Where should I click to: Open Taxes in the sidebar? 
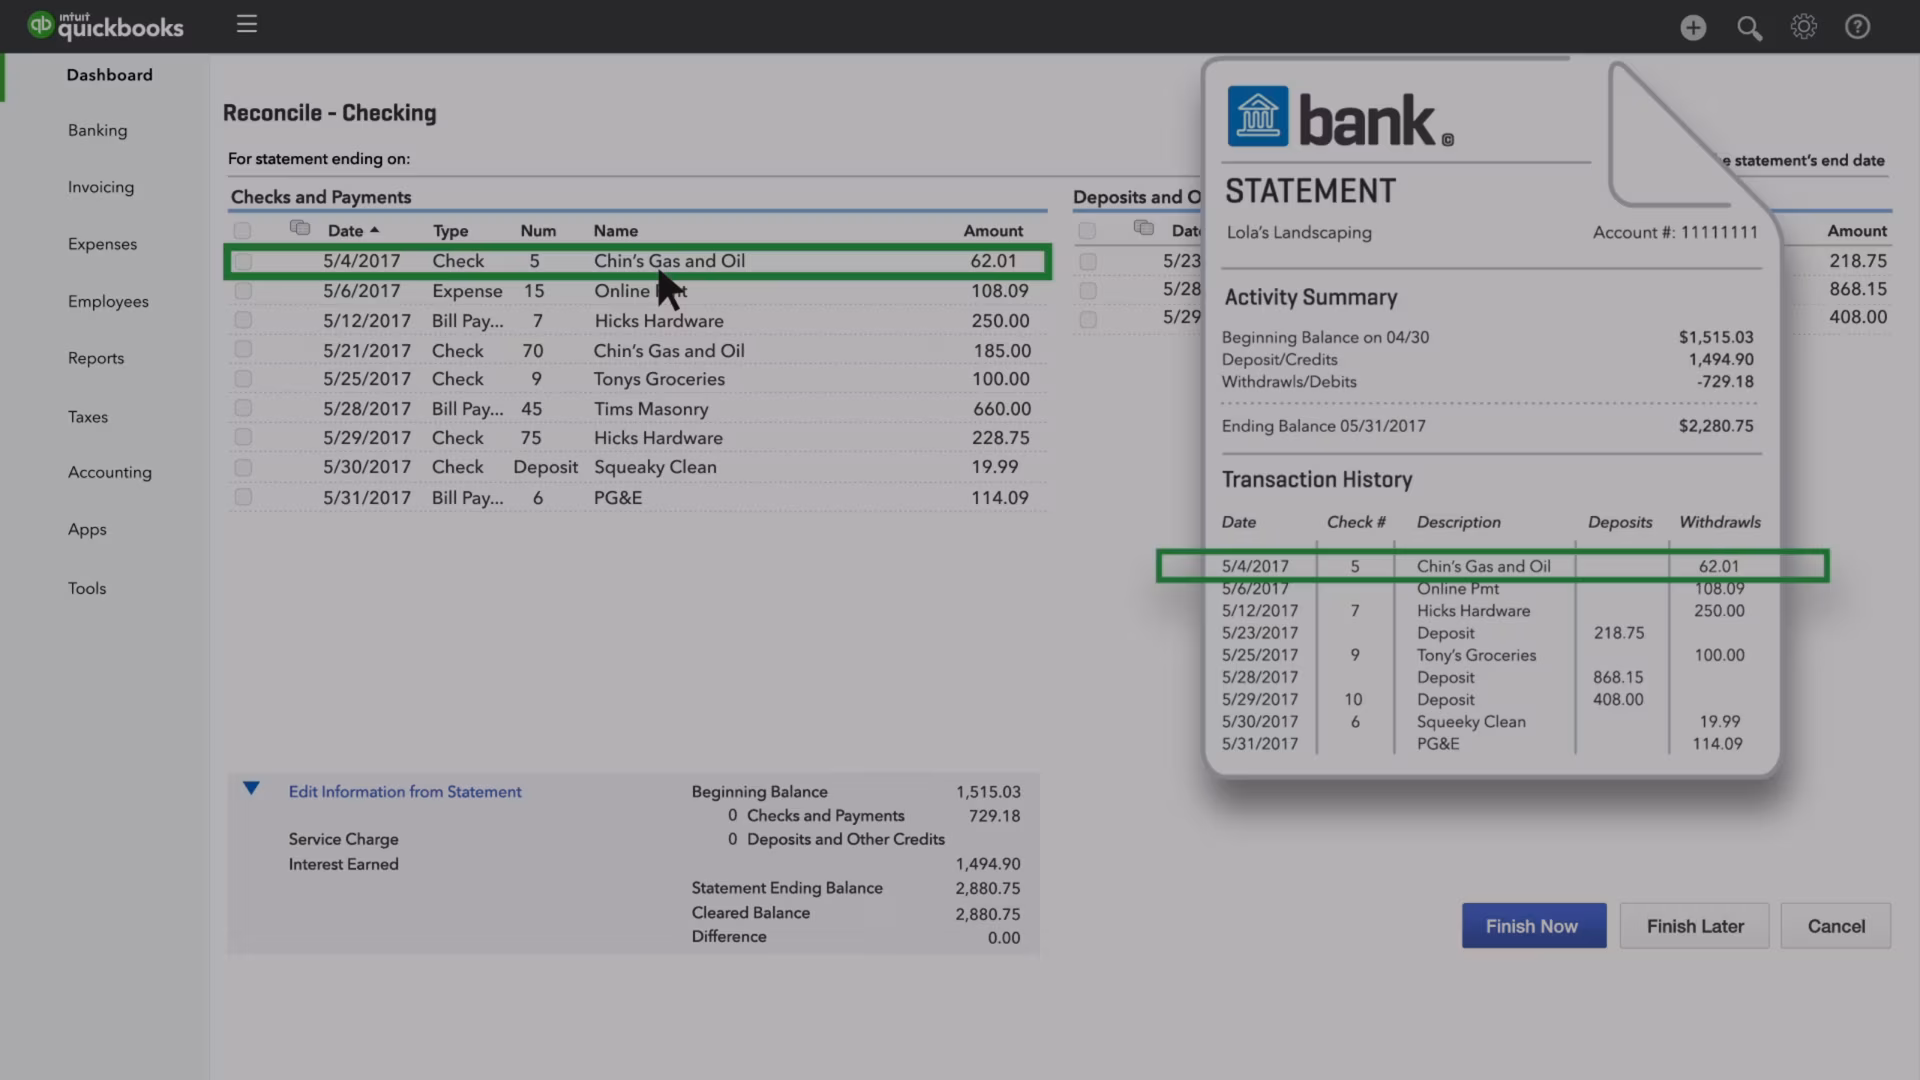coord(88,417)
